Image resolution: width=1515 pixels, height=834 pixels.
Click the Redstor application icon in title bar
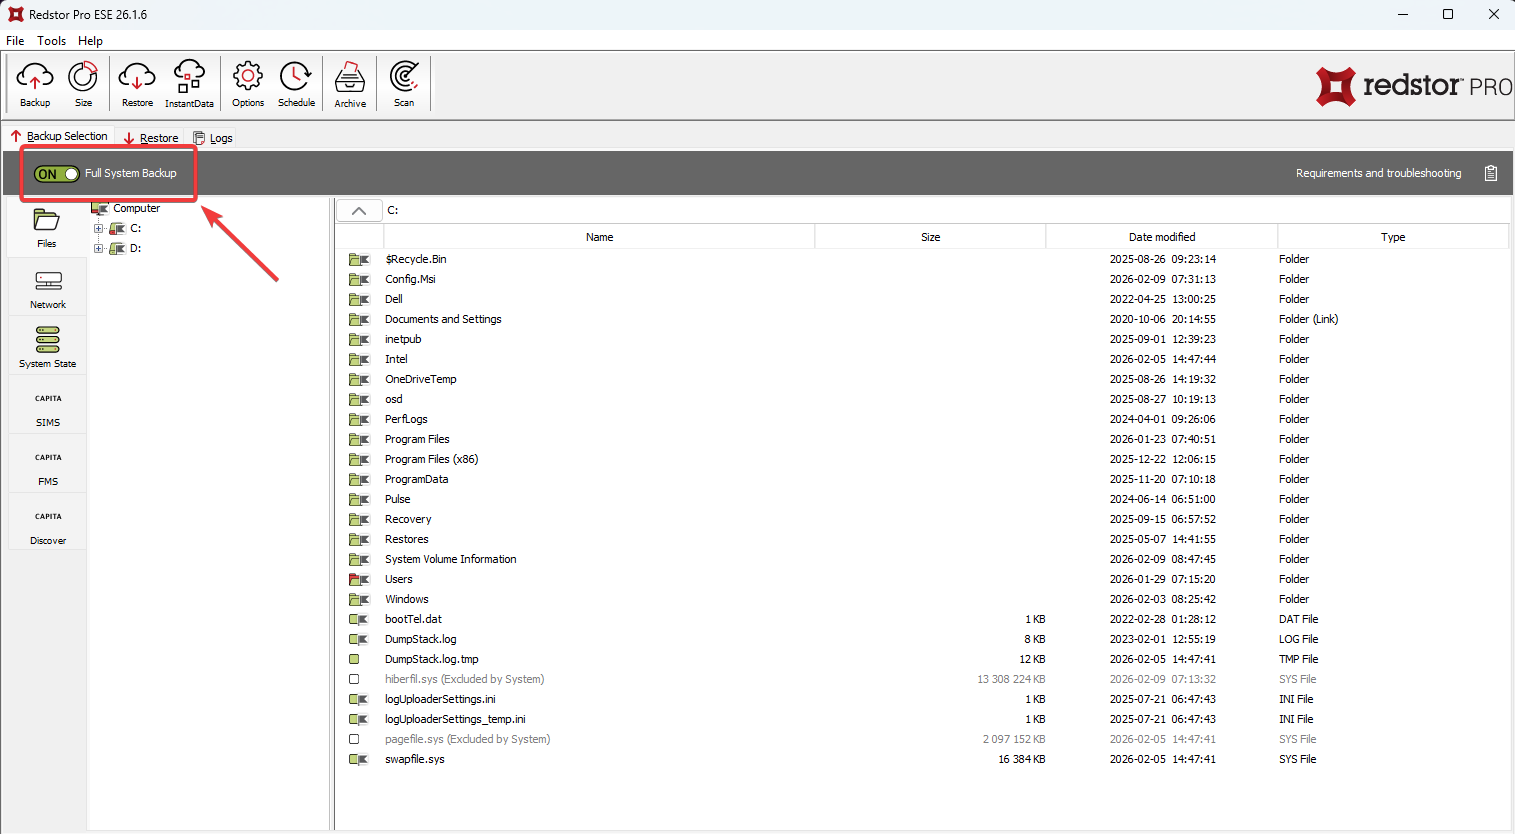(x=15, y=14)
